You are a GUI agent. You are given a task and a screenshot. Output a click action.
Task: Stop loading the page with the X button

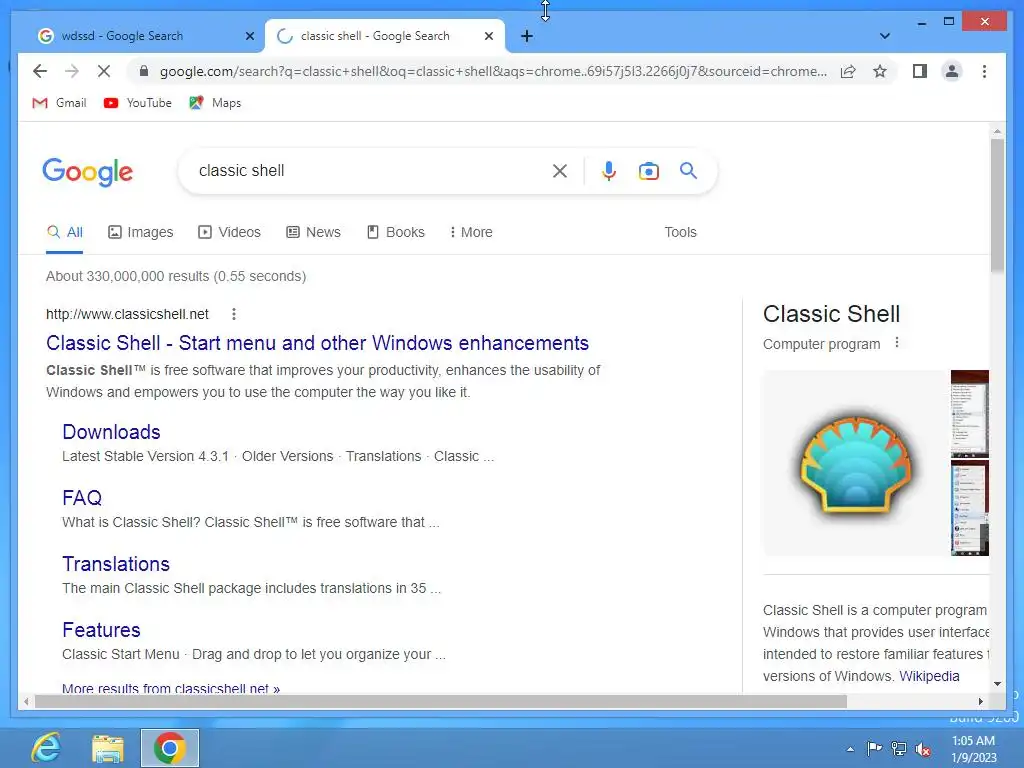tap(104, 71)
